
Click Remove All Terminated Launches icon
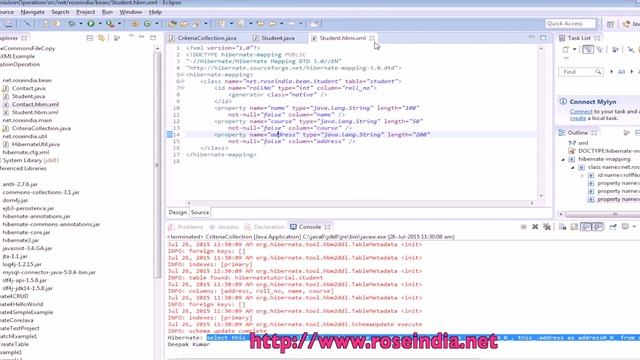[x=547, y=227]
